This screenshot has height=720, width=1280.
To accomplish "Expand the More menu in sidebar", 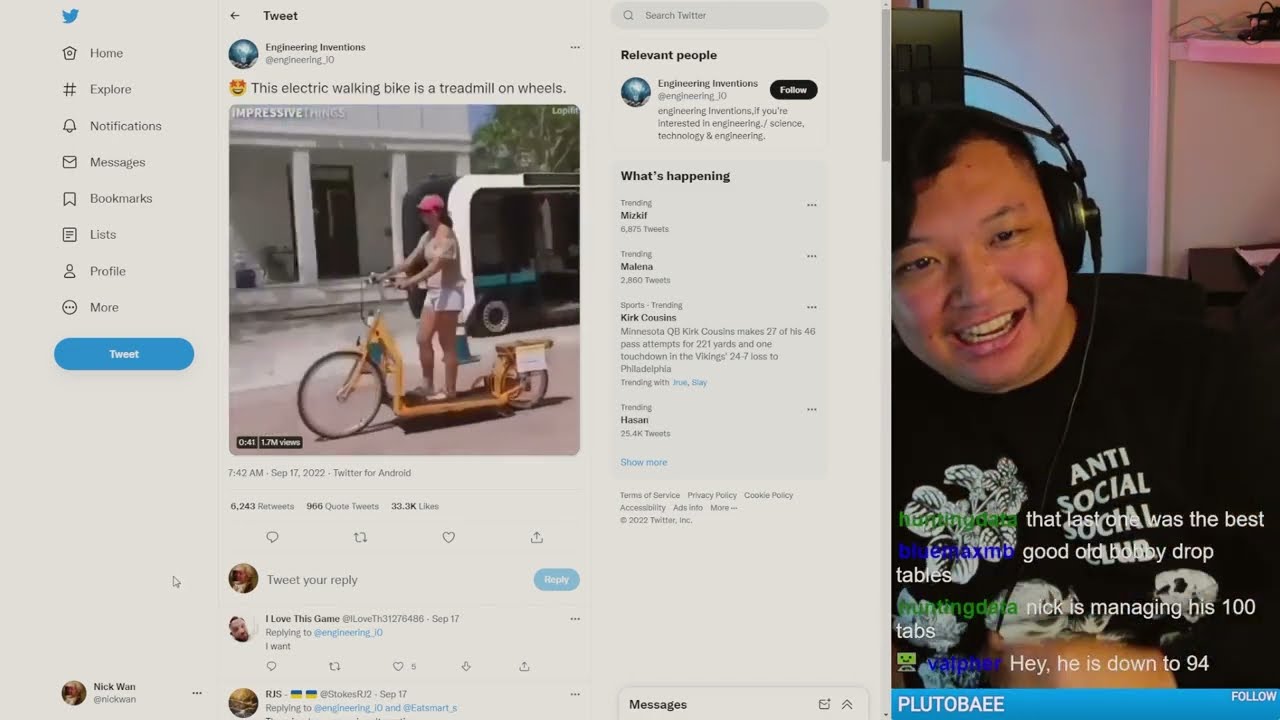I will point(91,307).
